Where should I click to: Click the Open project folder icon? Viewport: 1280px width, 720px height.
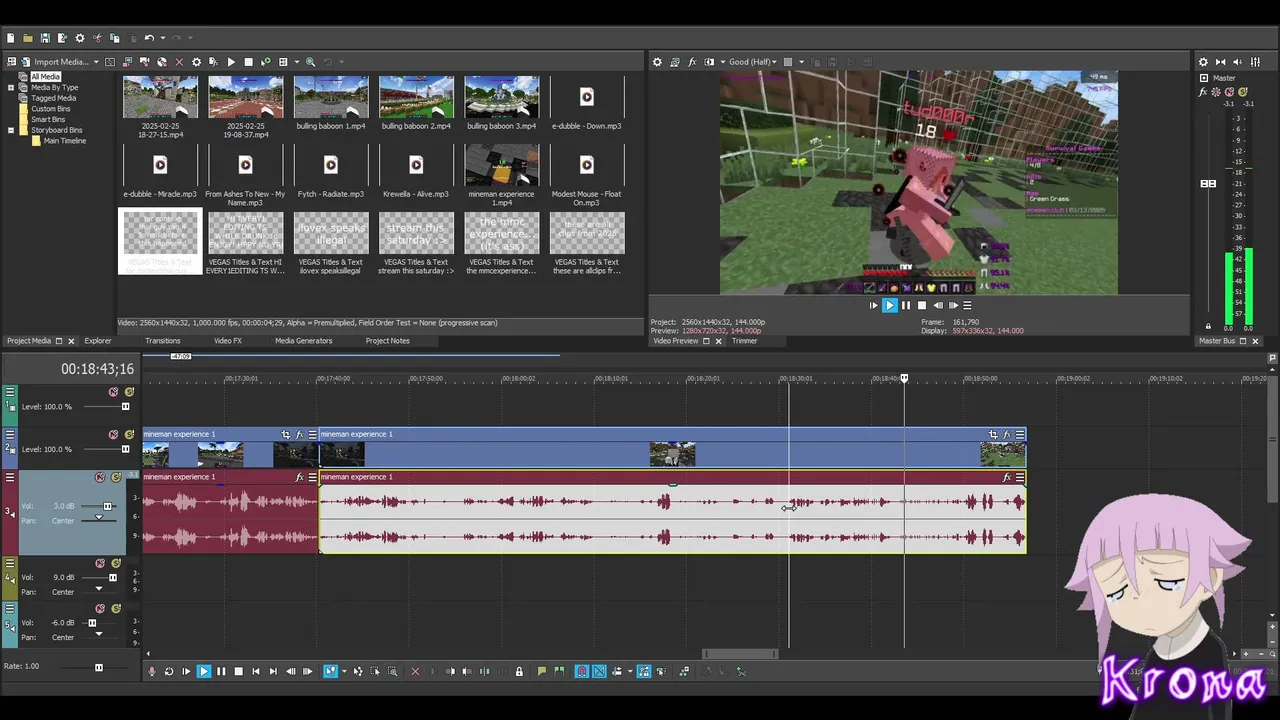click(x=28, y=38)
